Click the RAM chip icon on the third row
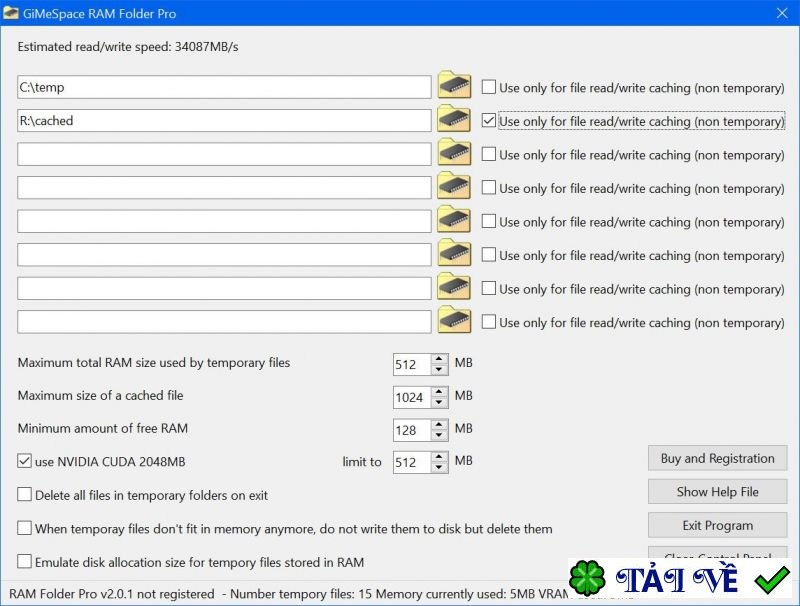 tap(453, 154)
